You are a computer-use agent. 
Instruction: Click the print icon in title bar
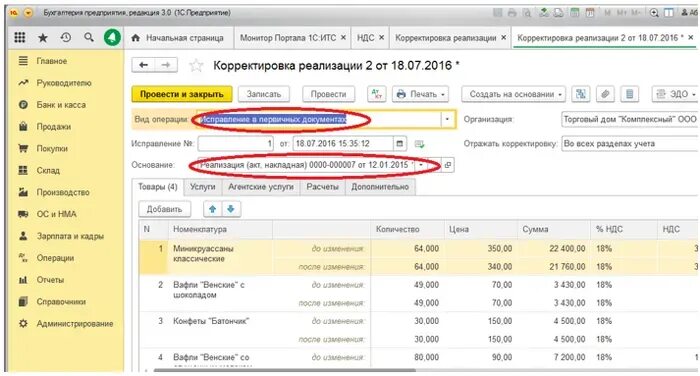point(512,13)
